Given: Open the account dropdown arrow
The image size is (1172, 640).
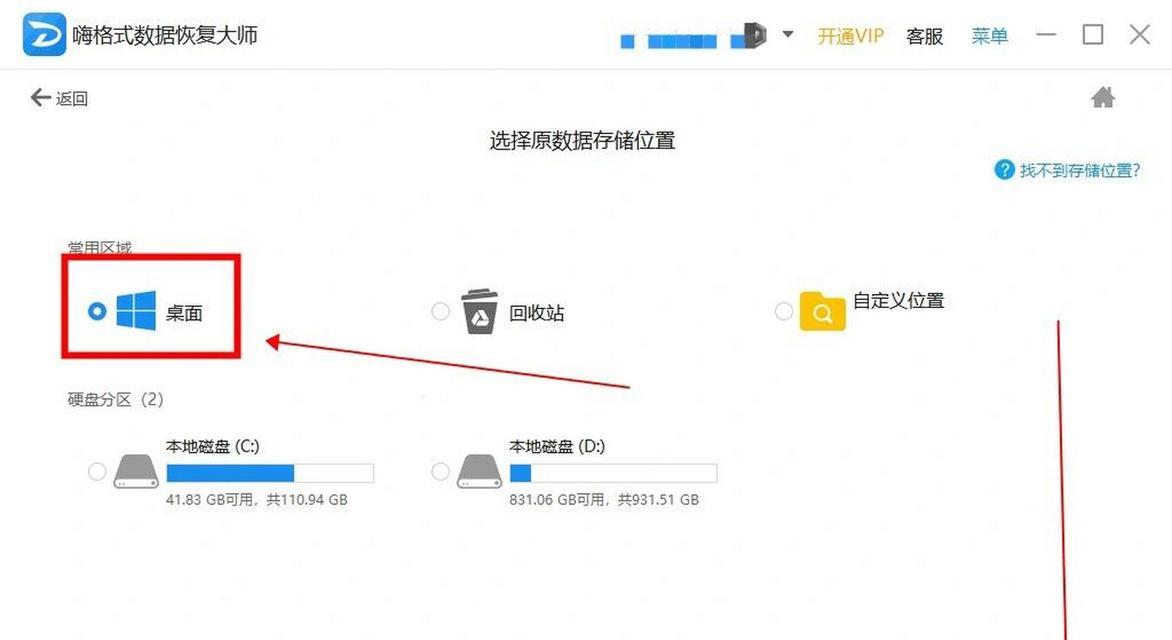Looking at the screenshot, I should click(x=788, y=34).
